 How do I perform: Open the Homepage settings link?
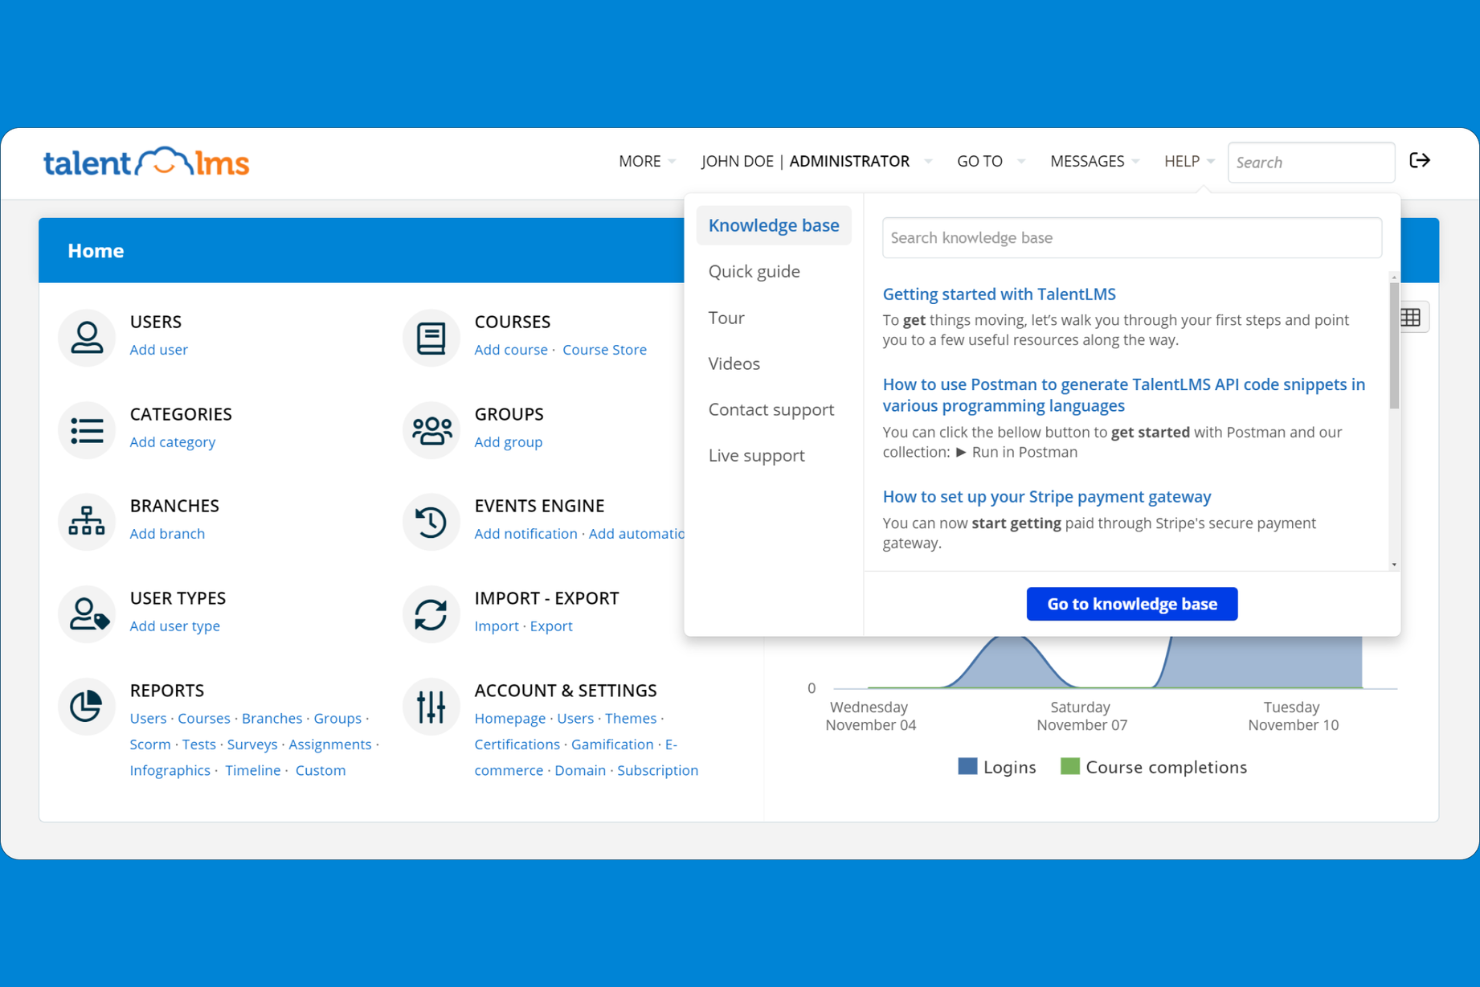click(510, 718)
